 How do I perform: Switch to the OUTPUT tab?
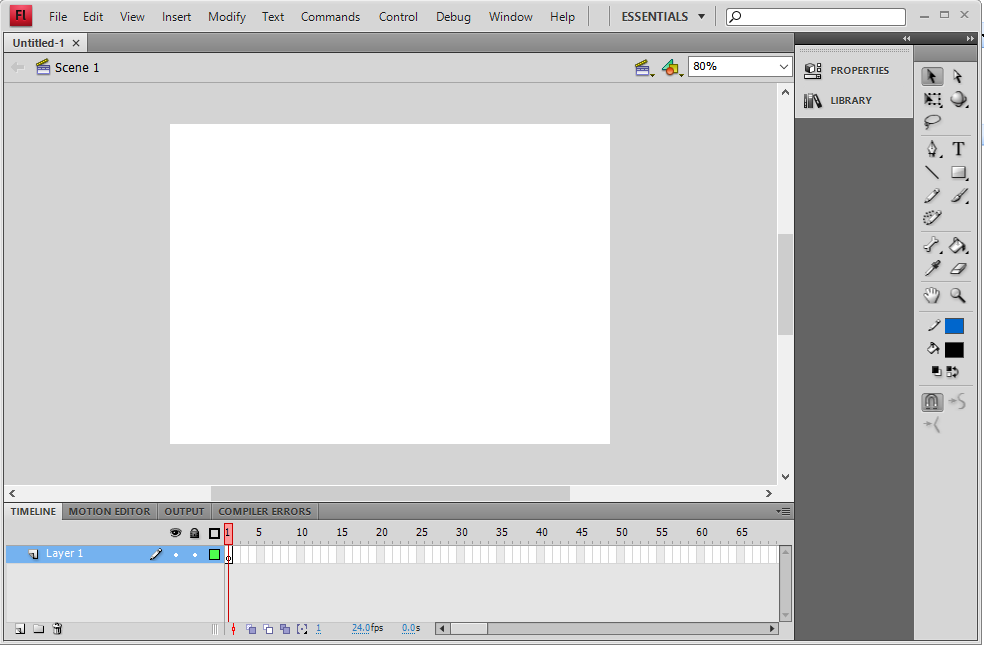pyautogui.click(x=184, y=511)
